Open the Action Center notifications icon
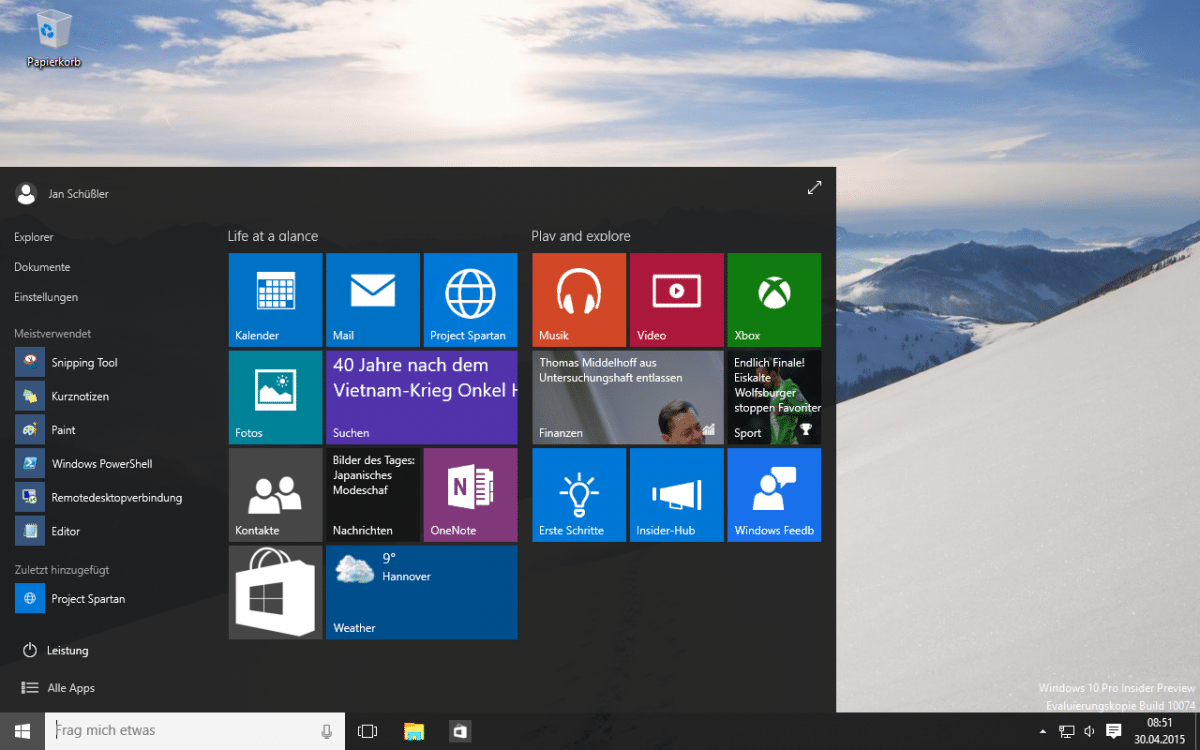The height and width of the screenshot is (750, 1200). pos(1114,731)
